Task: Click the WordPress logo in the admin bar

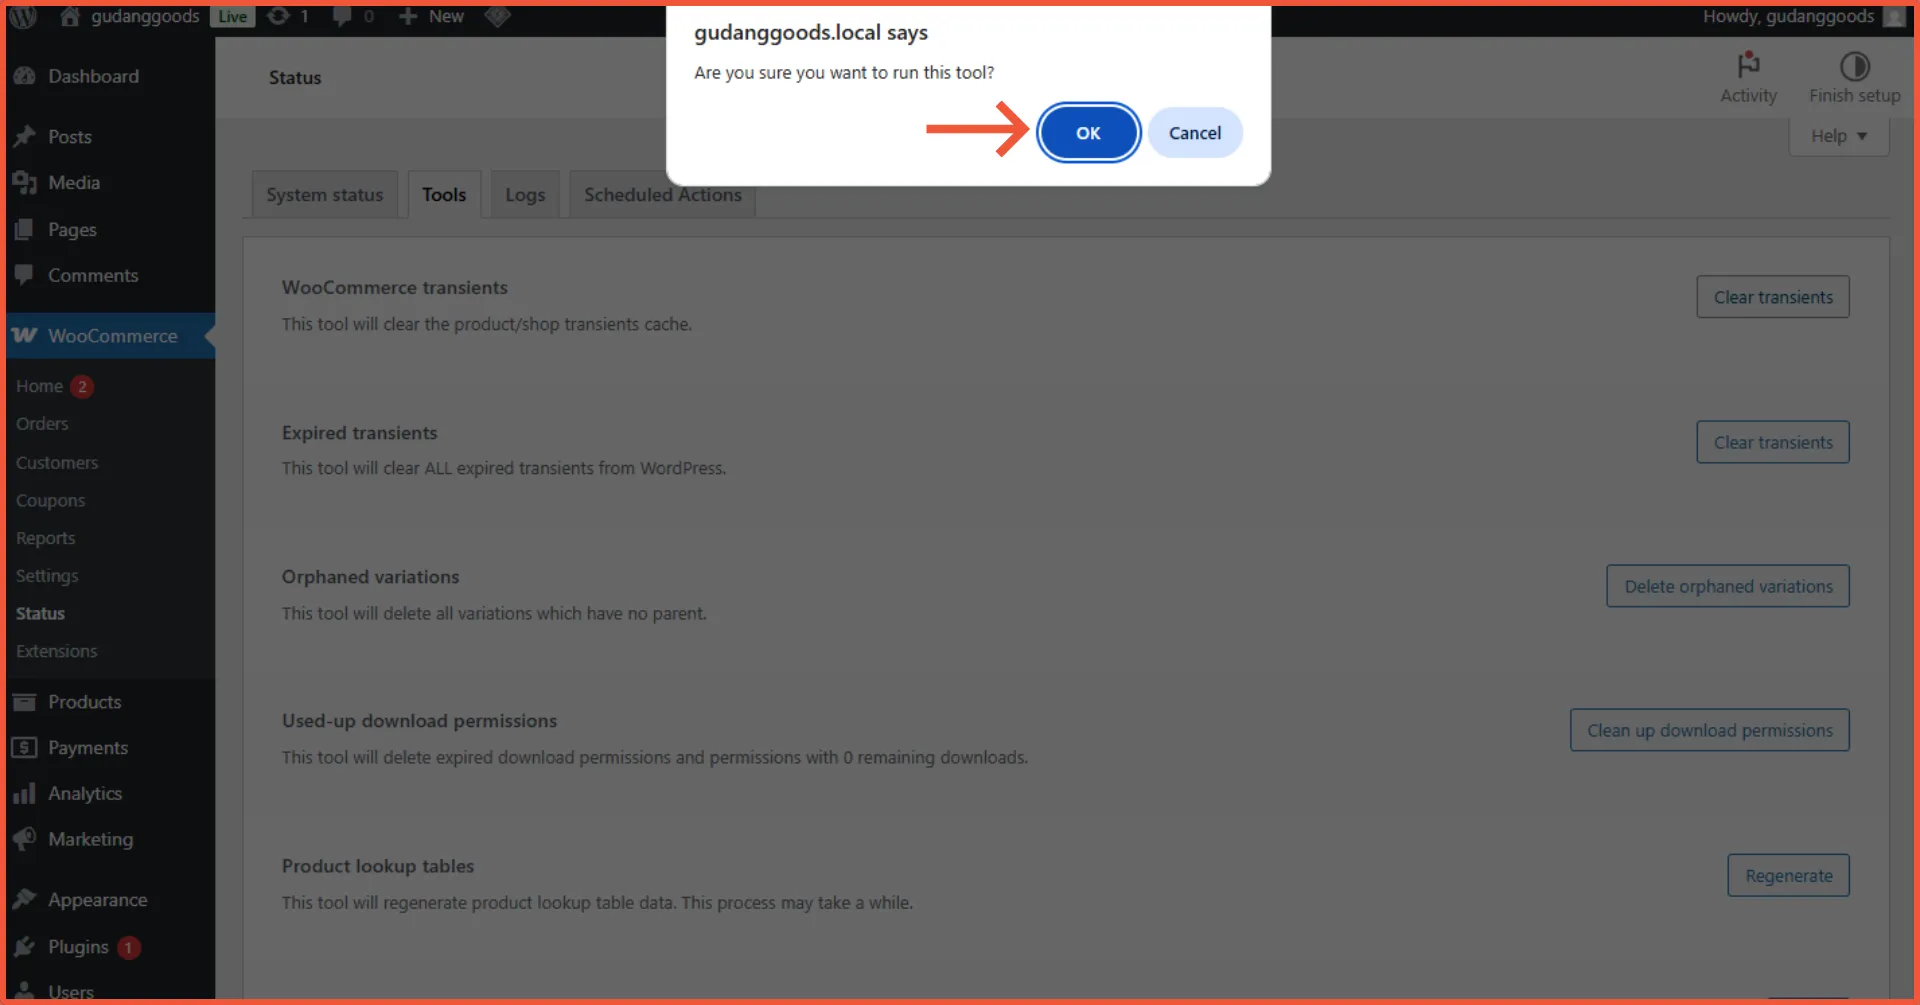Action: [22, 16]
